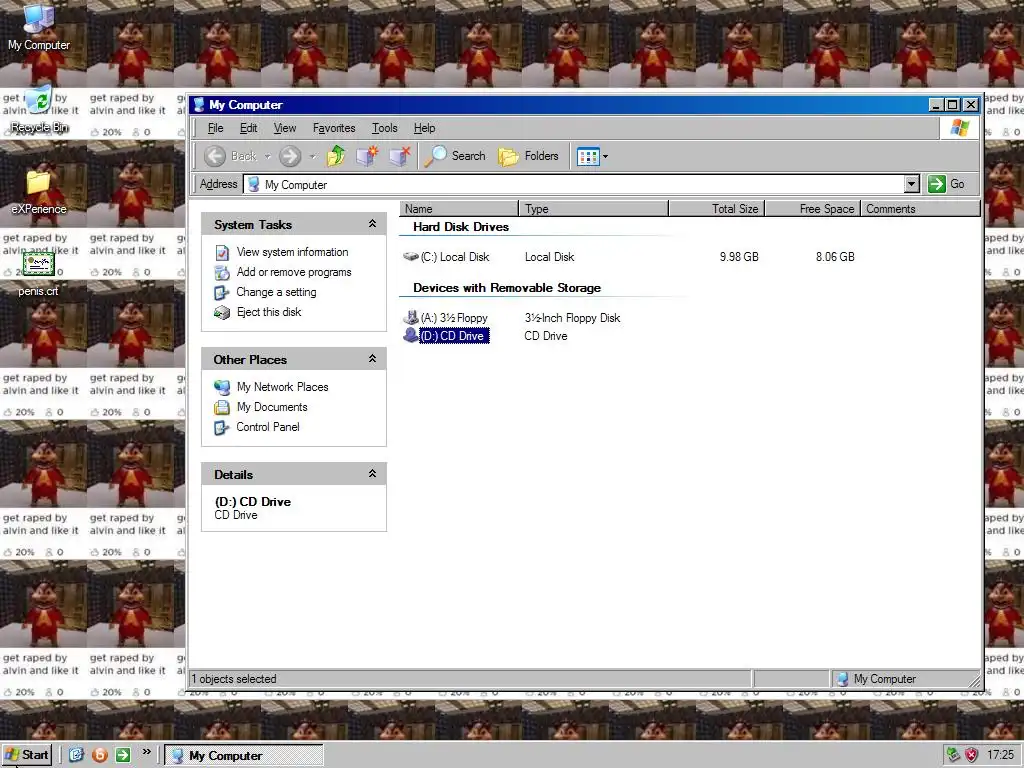Screen dimensions: 1024x768
Task: Click the Map Network Drive toolbar icon
Action: click(x=367, y=156)
